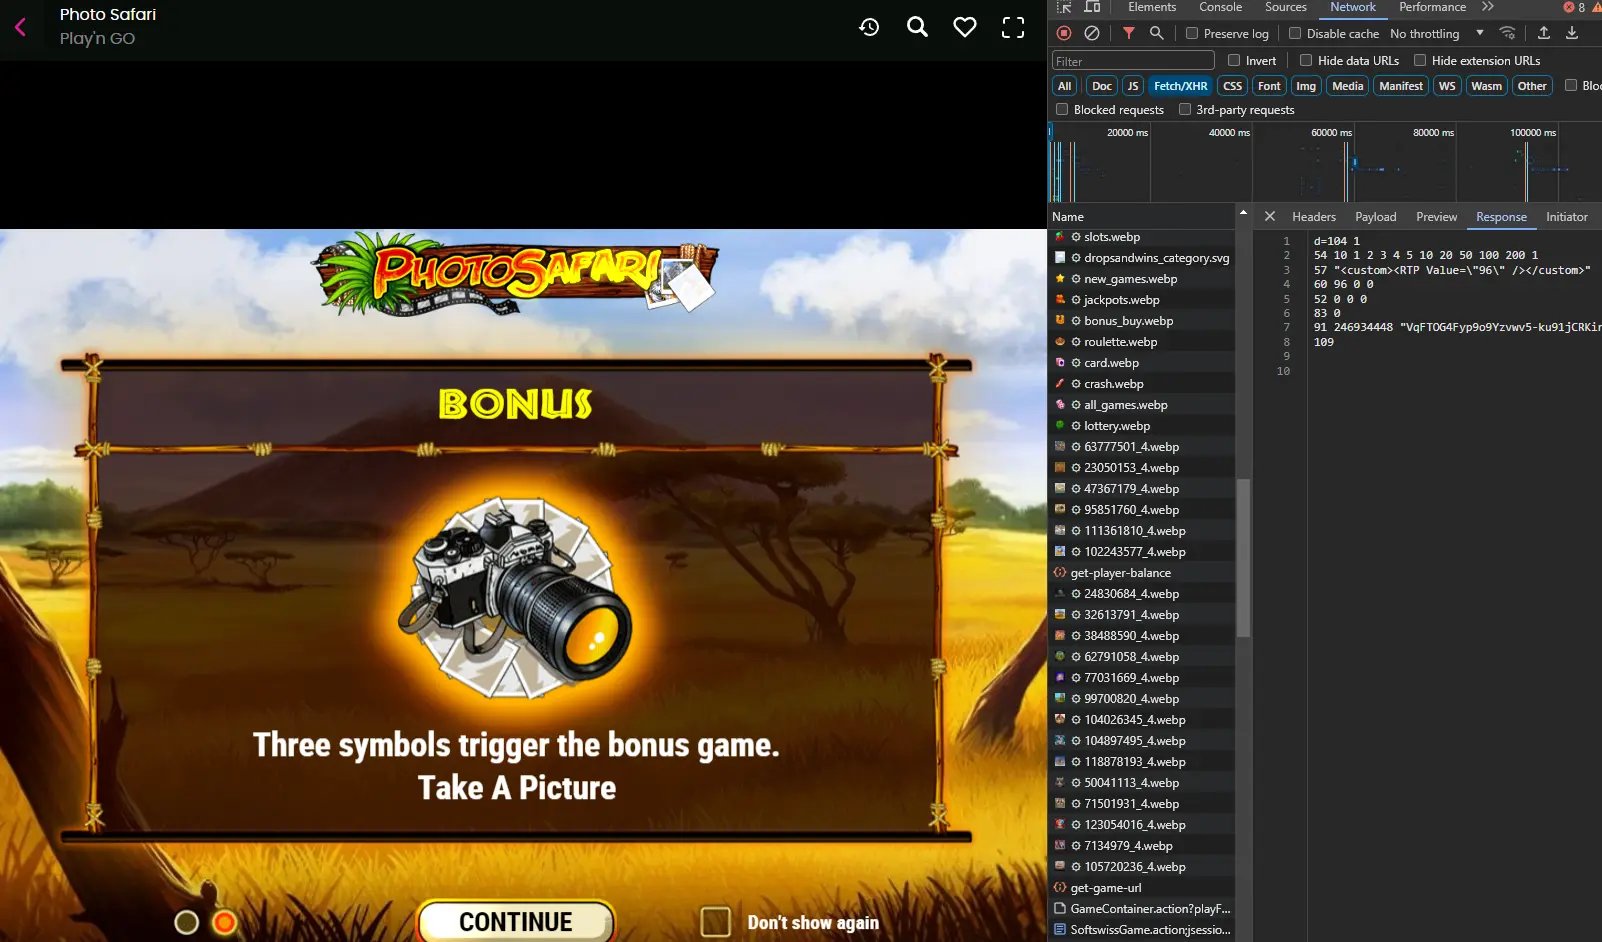1602x942 pixels.
Task: Check 3rd-party requests option
Action: [1185, 109]
